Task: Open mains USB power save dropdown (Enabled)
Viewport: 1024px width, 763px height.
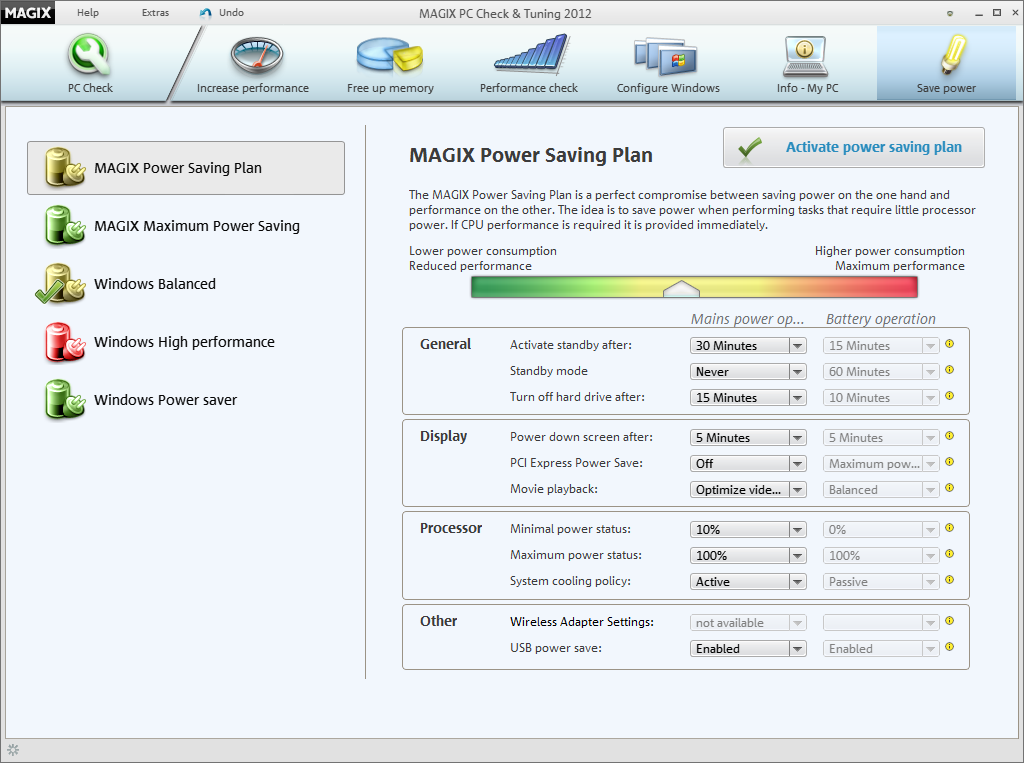Action: click(x=748, y=649)
